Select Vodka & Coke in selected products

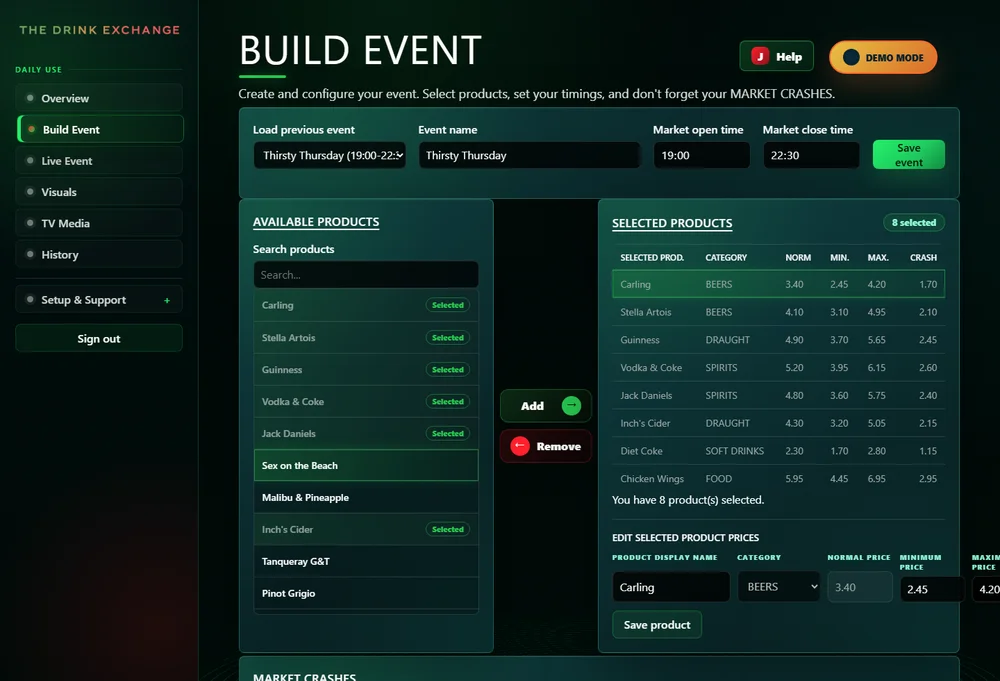pos(778,367)
